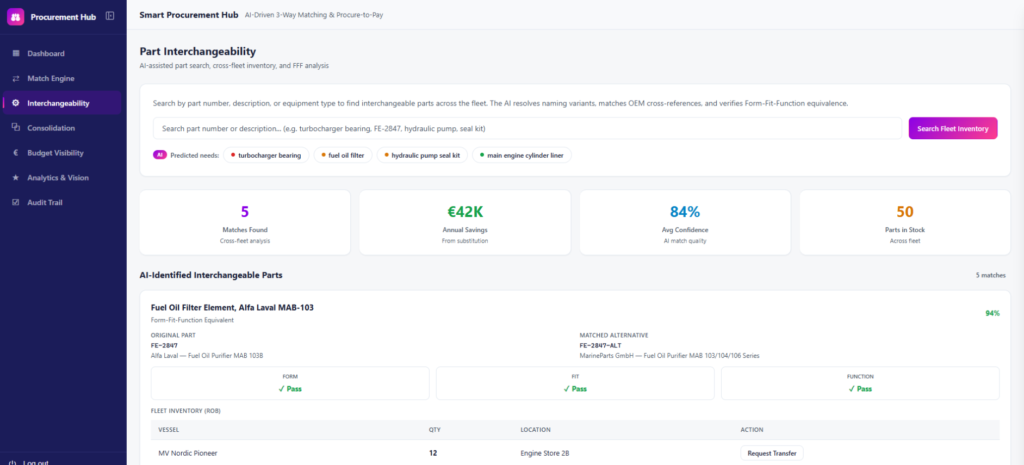Click the Dashboard grid icon

pyautogui.click(x=16, y=54)
